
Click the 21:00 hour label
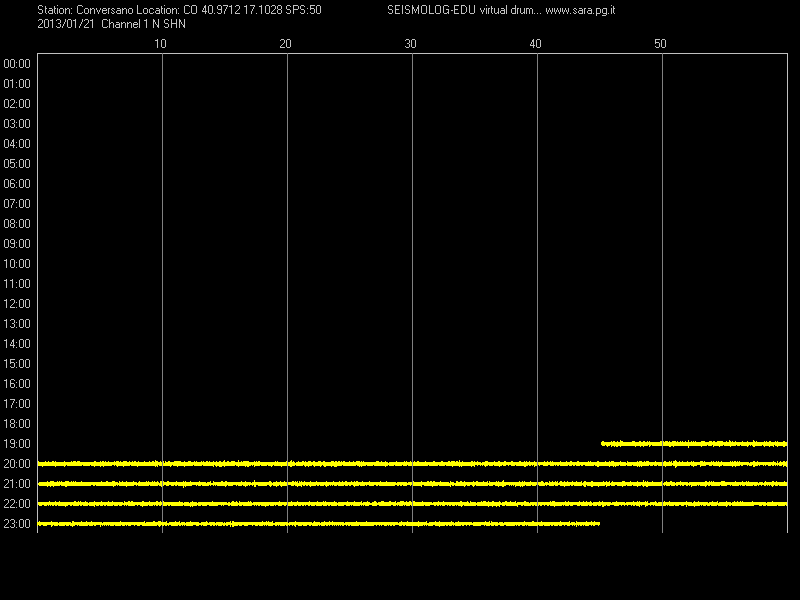click(x=17, y=484)
